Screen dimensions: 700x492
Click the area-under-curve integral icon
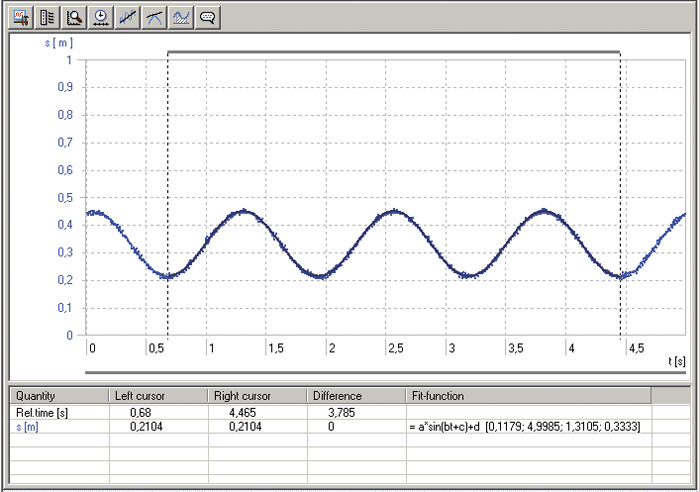(x=181, y=17)
